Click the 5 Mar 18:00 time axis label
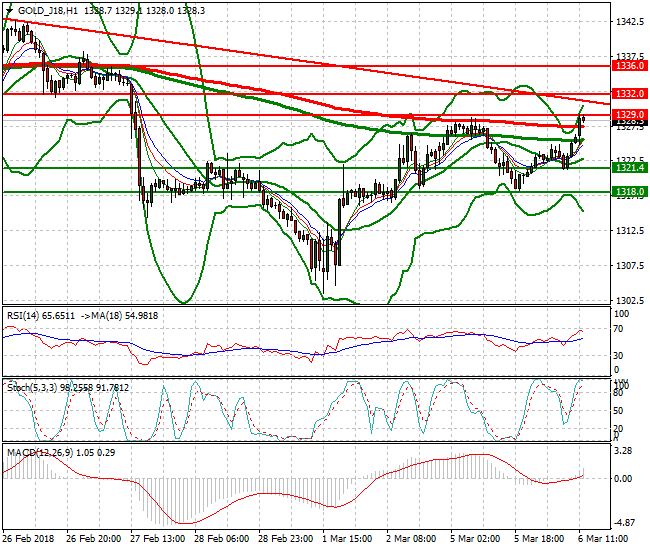This screenshot has height=550, width=650. tap(539, 539)
